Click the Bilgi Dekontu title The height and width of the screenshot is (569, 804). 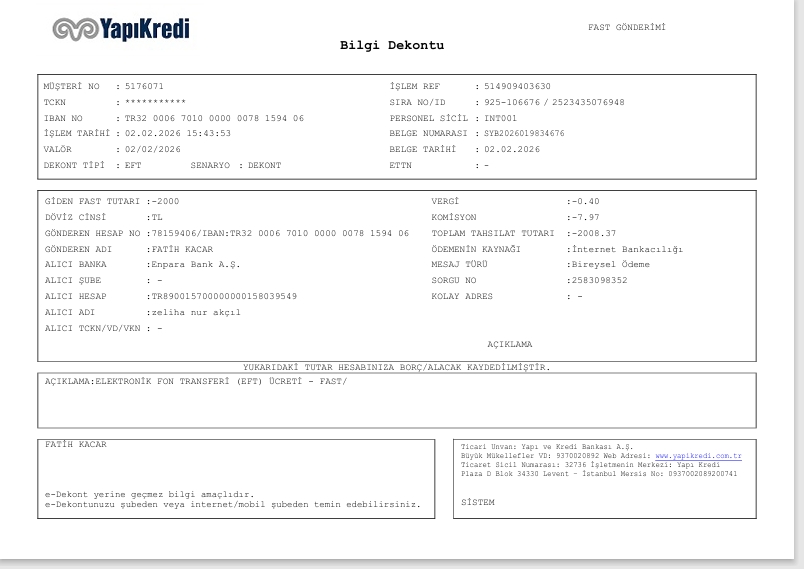(392, 45)
